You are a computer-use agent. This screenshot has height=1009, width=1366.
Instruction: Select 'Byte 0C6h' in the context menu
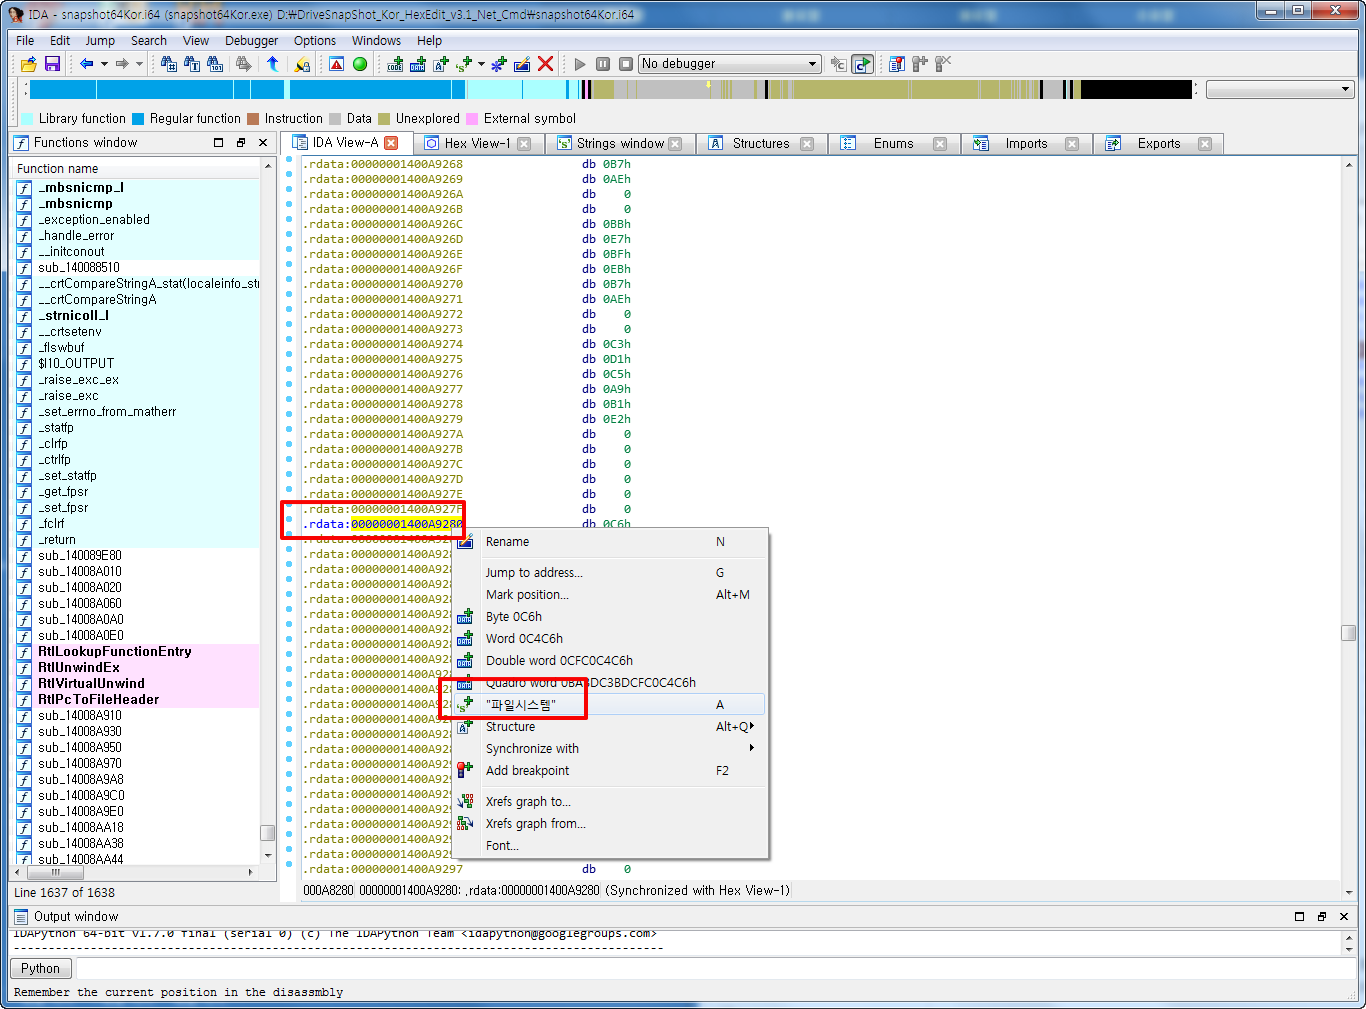pyautogui.click(x=610, y=617)
